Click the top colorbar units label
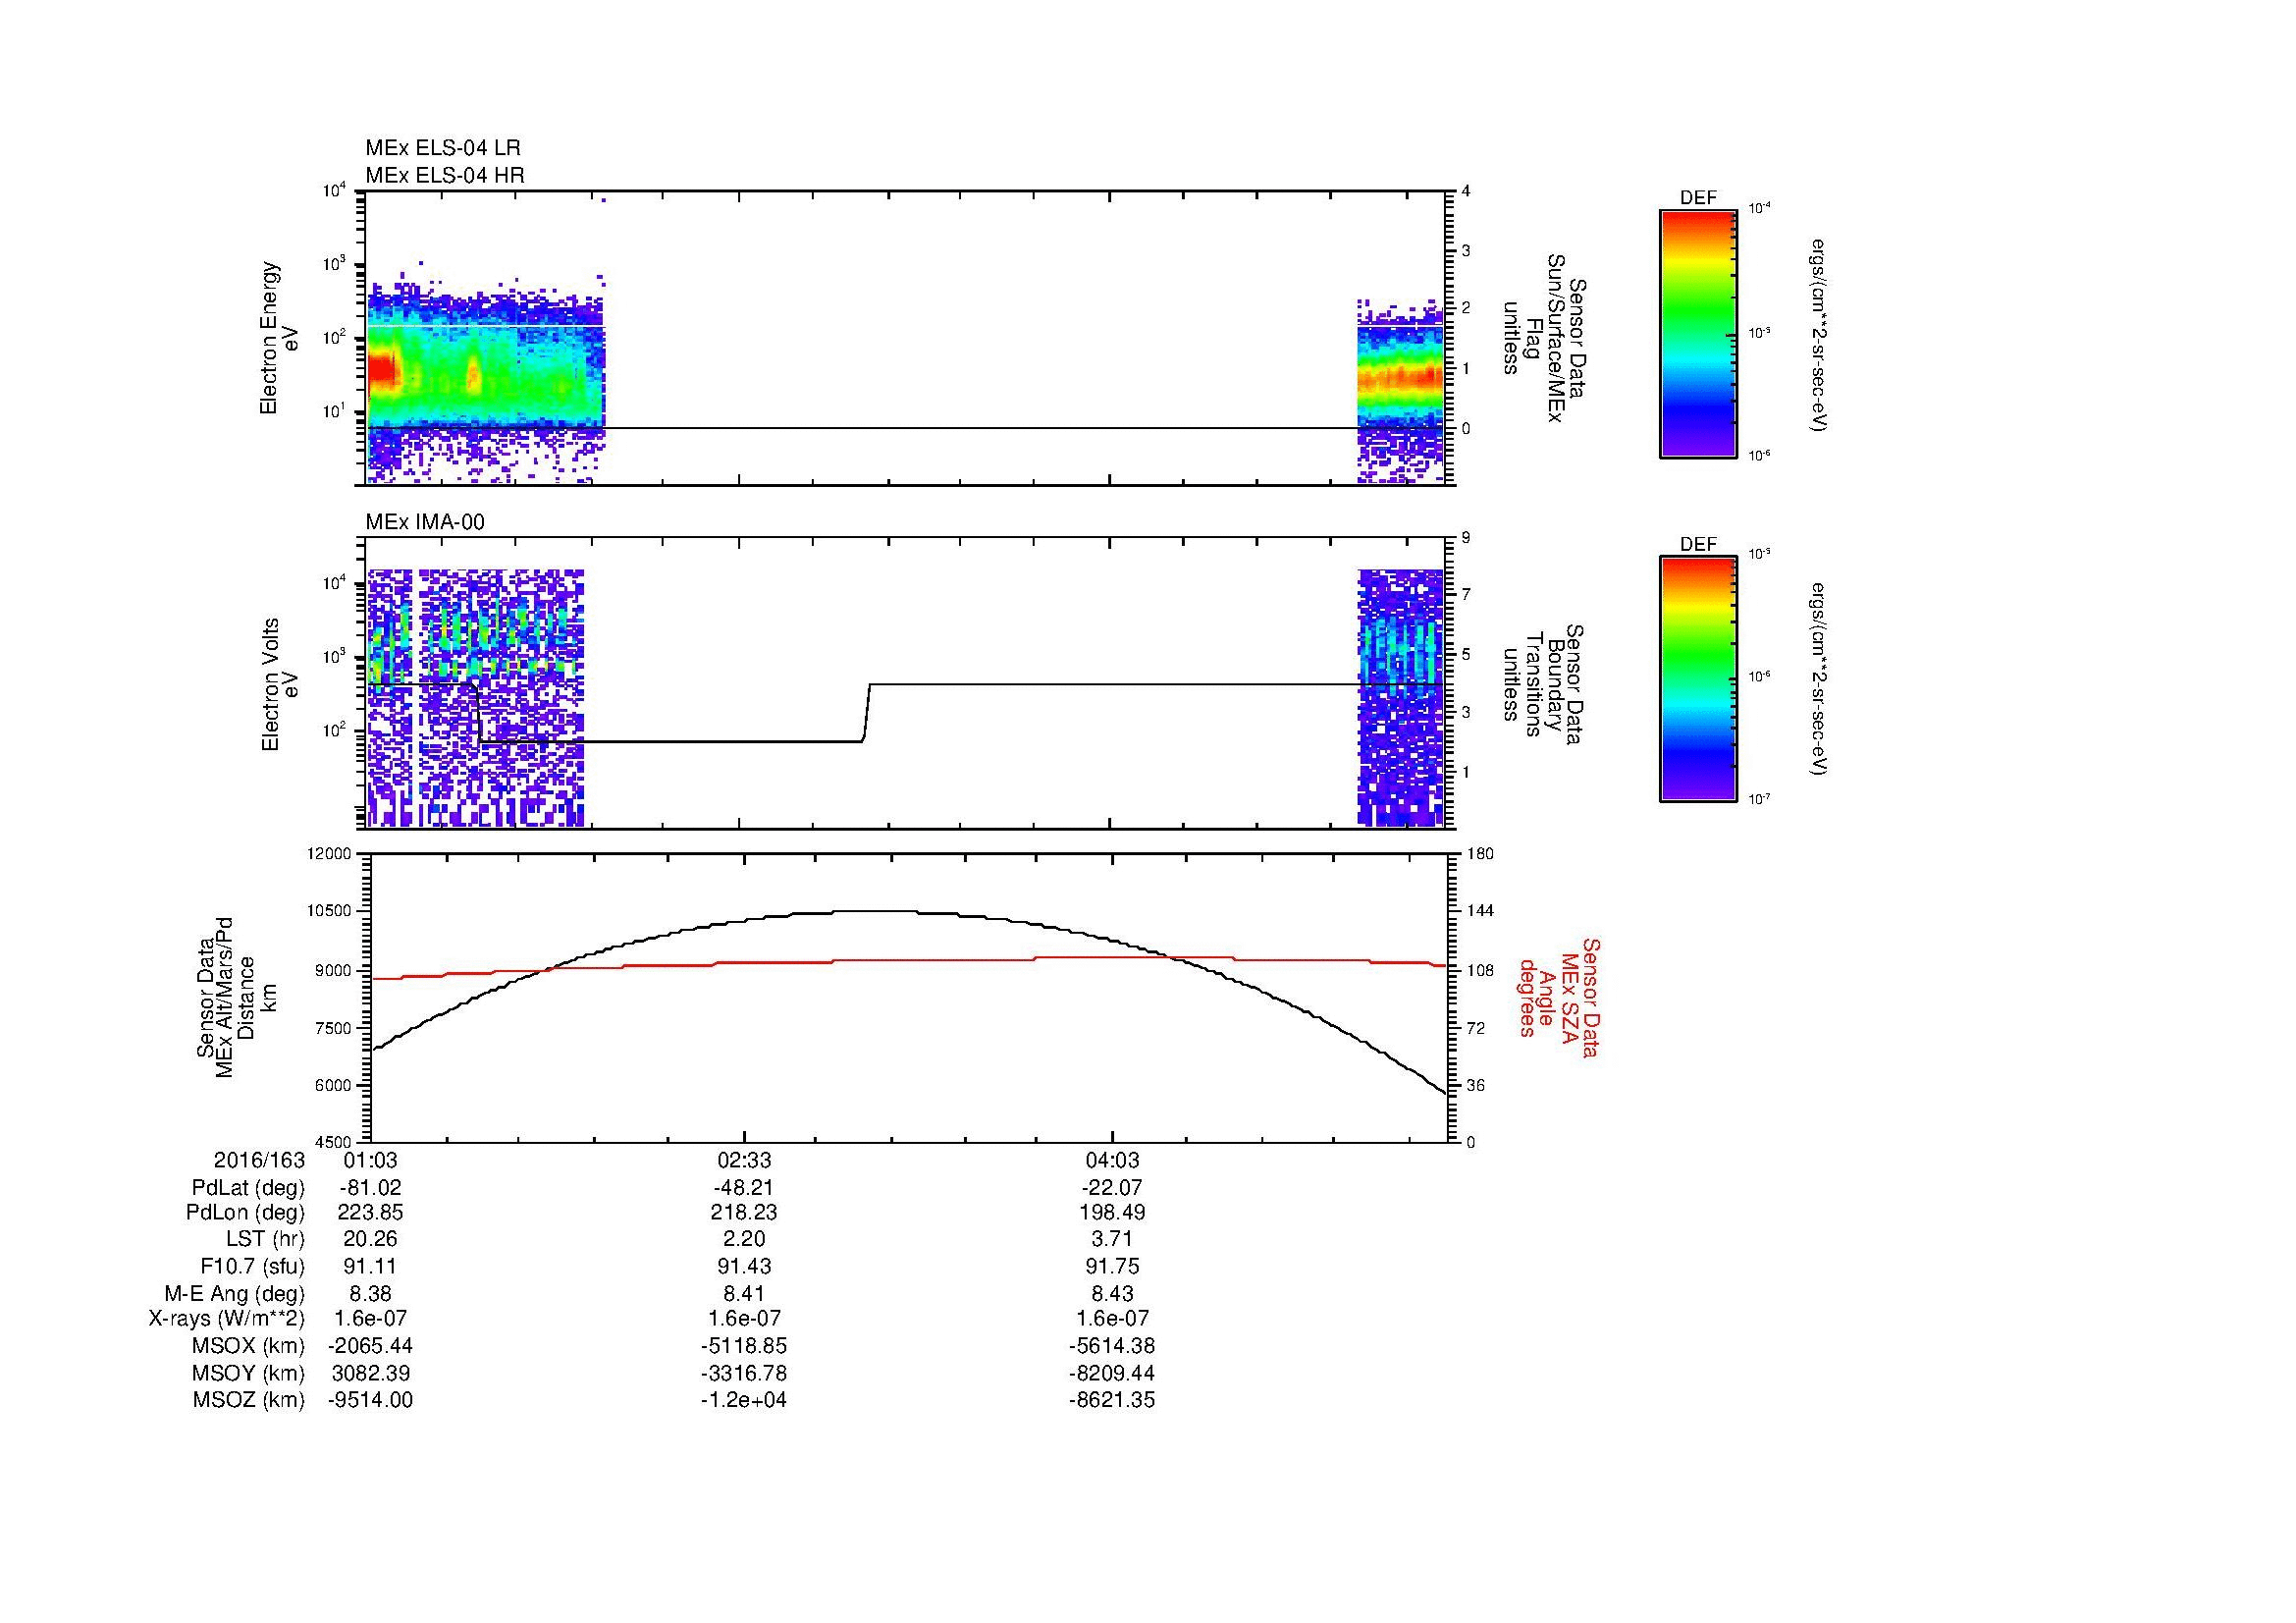Viewport: 2296px width, 1623px height. coord(1819,334)
